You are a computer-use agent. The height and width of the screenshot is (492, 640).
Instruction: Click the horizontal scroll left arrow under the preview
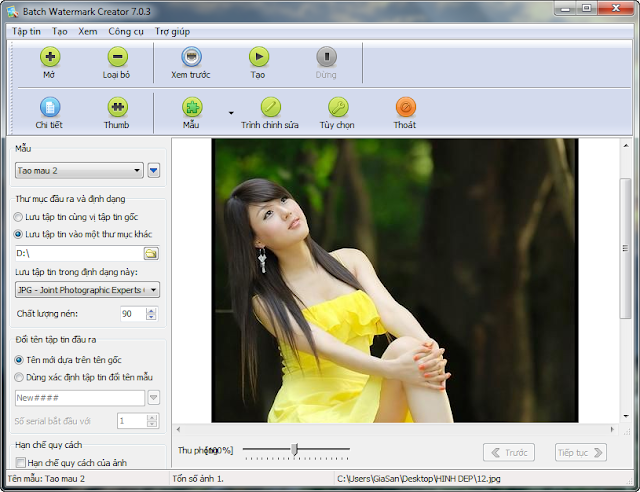pyautogui.click(x=178, y=429)
